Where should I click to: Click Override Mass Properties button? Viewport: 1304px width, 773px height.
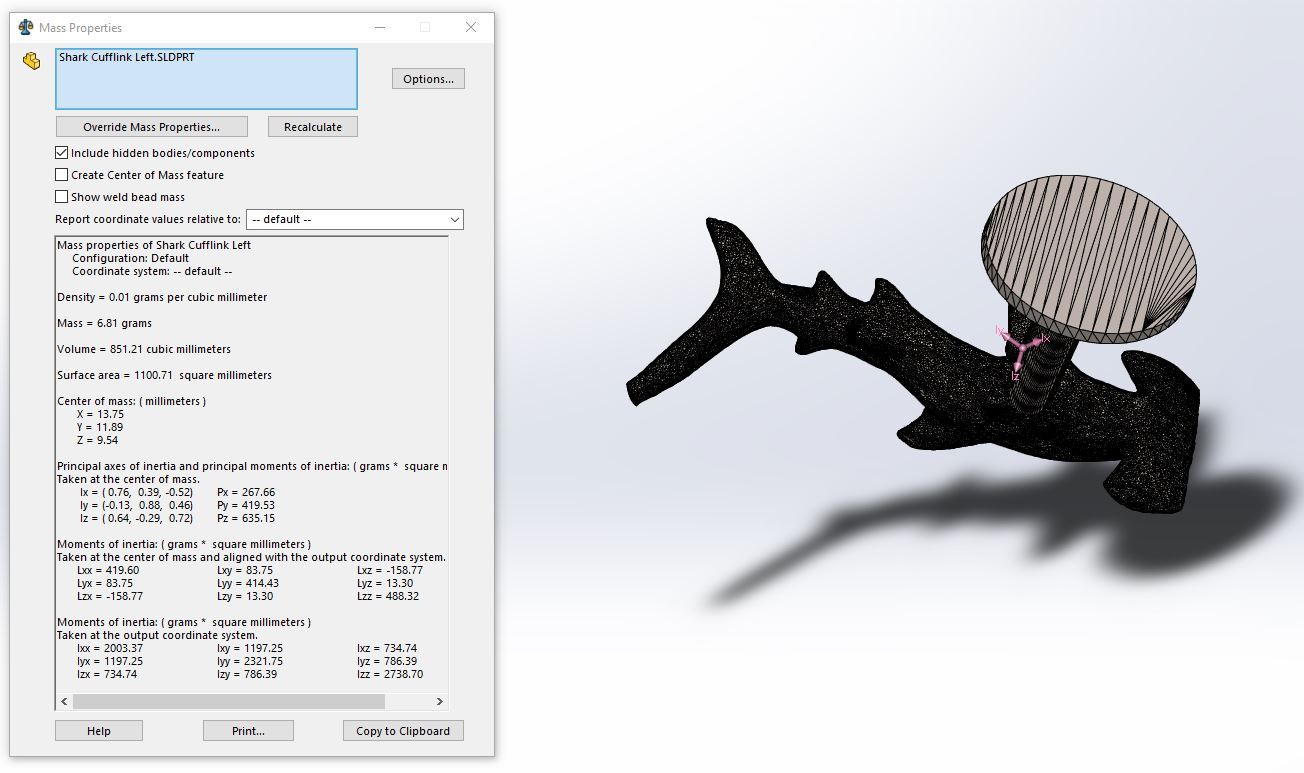tap(151, 127)
